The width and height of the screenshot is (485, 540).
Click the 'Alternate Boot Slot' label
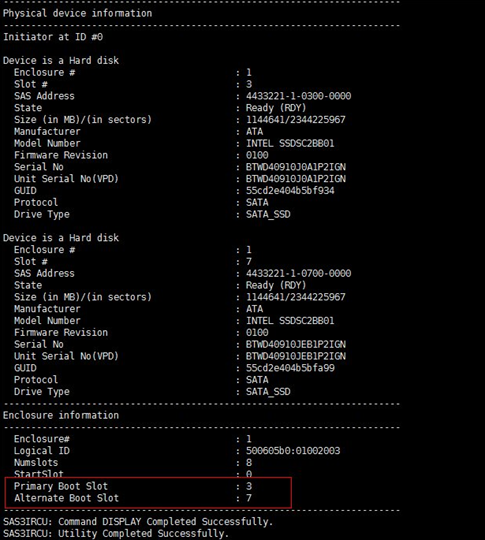pos(66,498)
